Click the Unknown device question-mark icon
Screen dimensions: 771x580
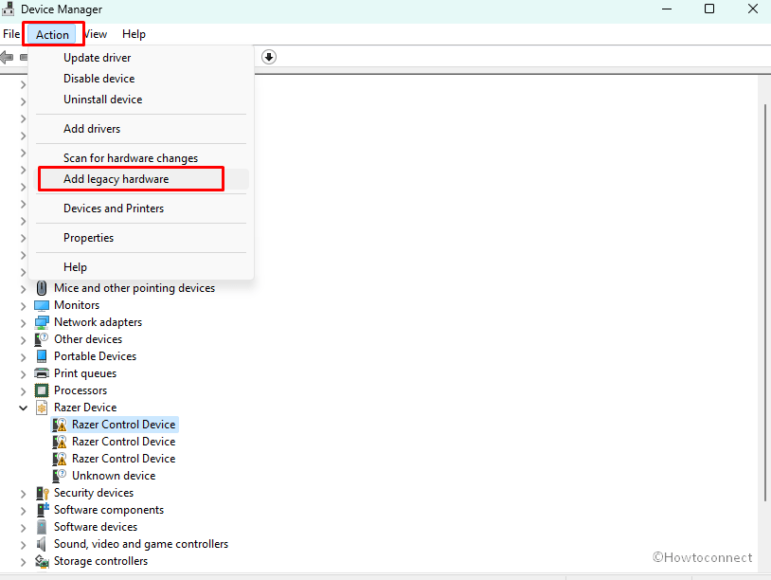point(59,476)
